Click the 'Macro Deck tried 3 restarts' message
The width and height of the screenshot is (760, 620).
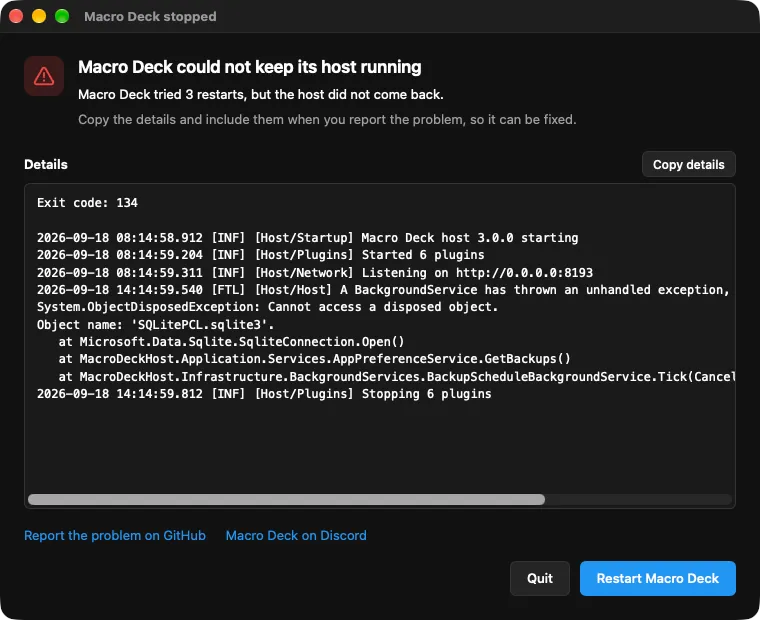tap(261, 94)
